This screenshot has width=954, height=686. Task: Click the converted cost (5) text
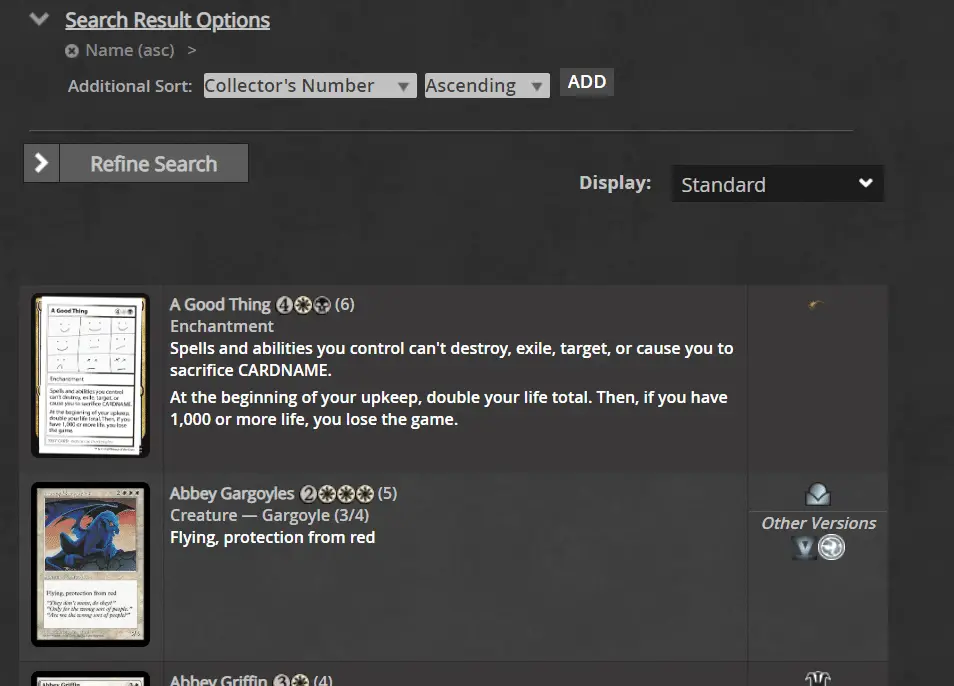[x=387, y=493]
